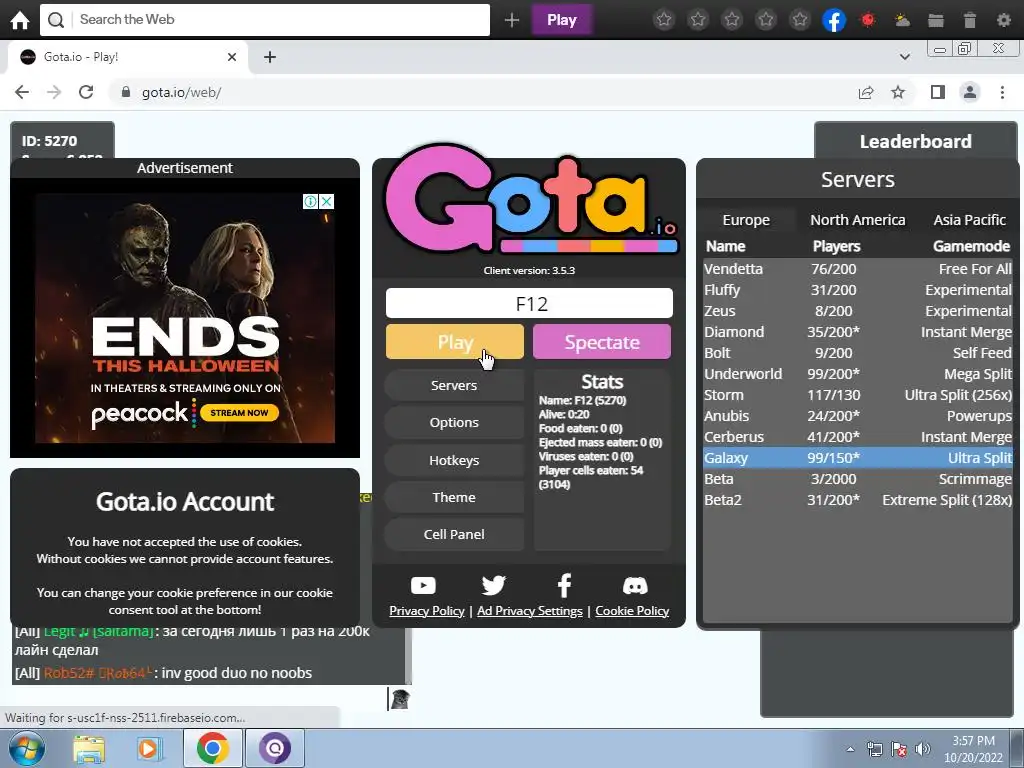Select the Diamond server row
Image resolution: width=1024 pixels, height=768 pixels.
click(857, 332)
